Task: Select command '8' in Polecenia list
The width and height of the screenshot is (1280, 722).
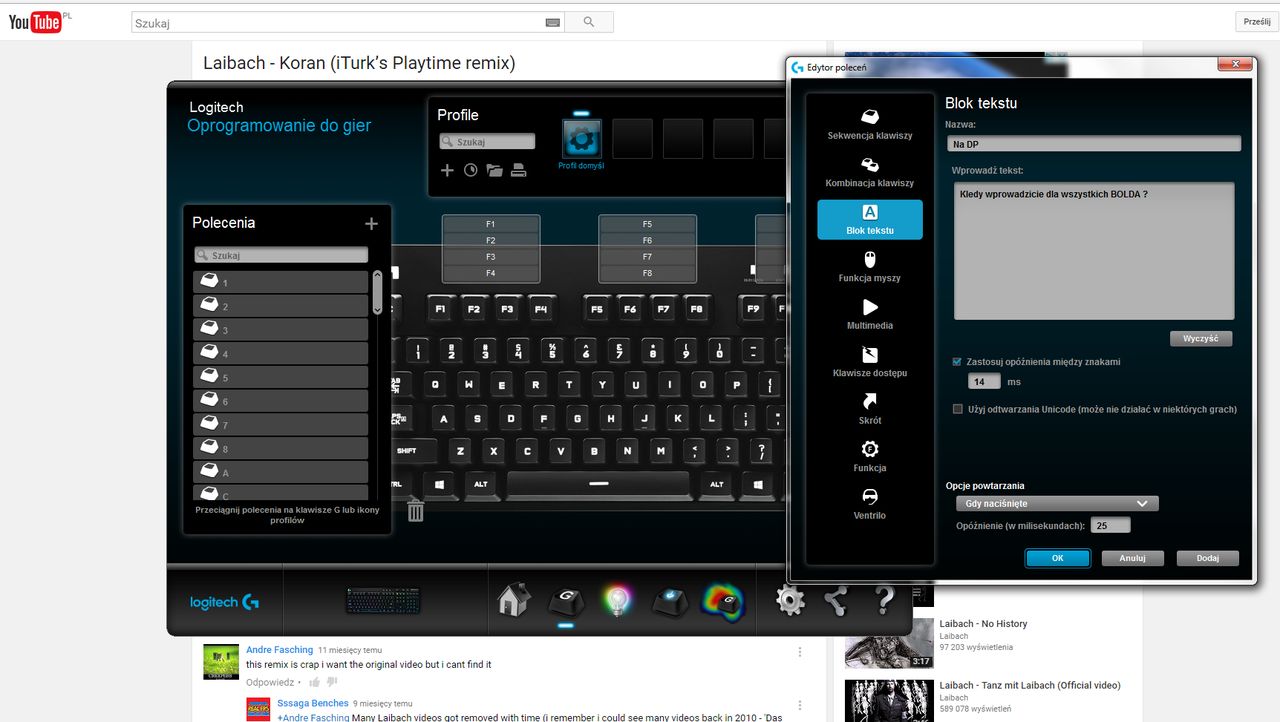Action: tap(281, 448)
